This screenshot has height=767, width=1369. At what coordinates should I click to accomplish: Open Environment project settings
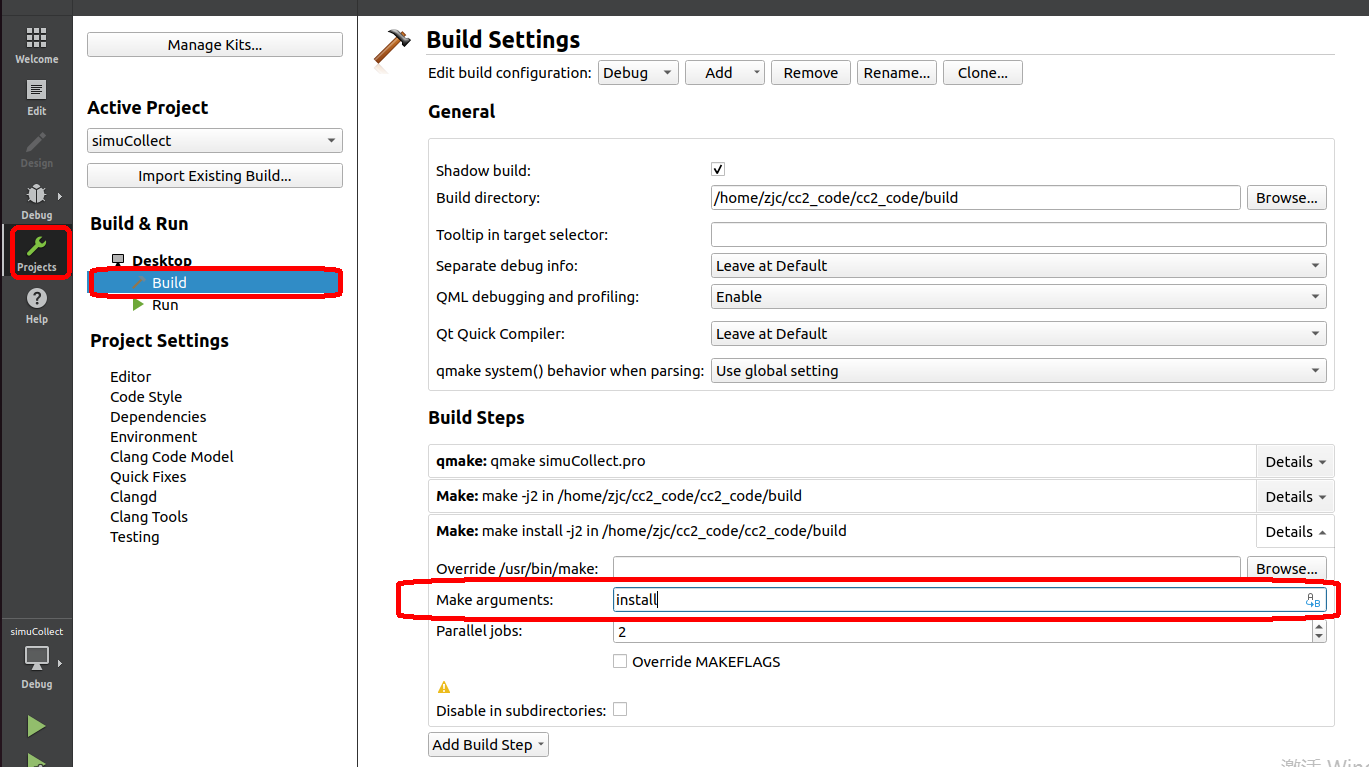click(x=154, y=437)
